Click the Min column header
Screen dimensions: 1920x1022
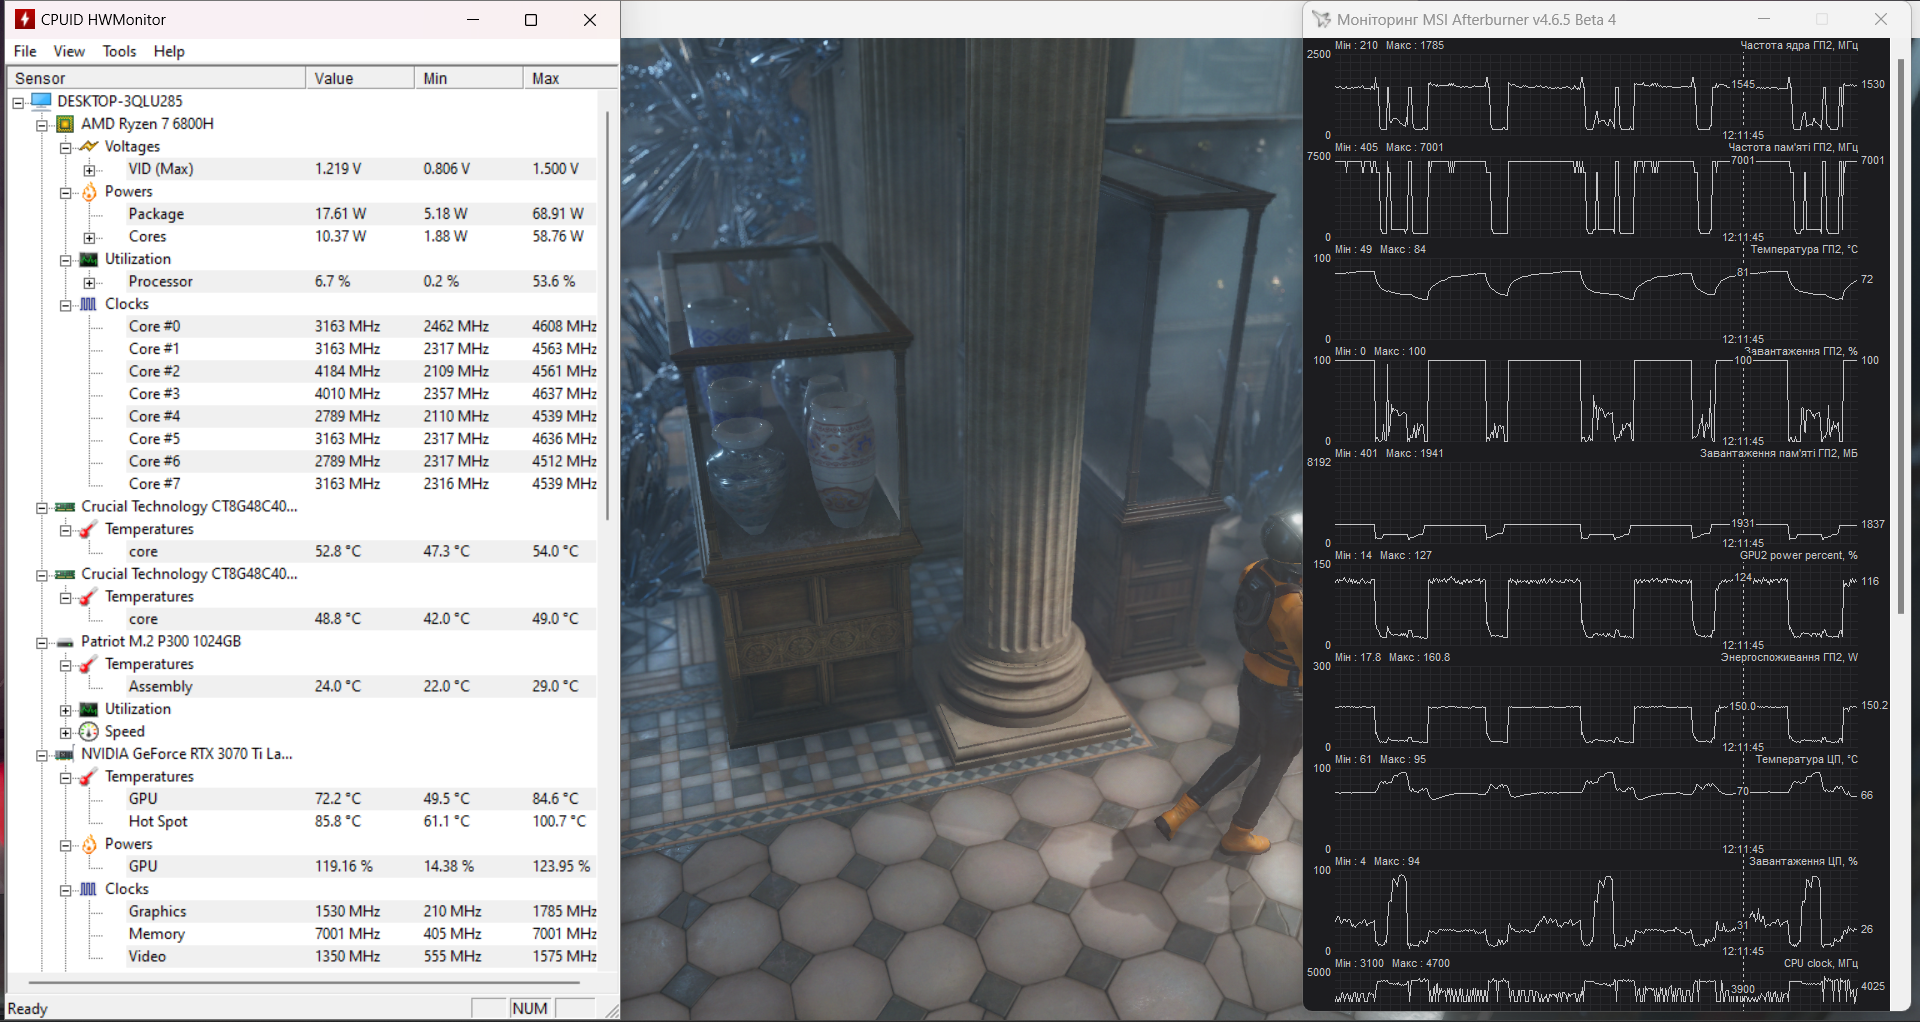pos(469,78)
